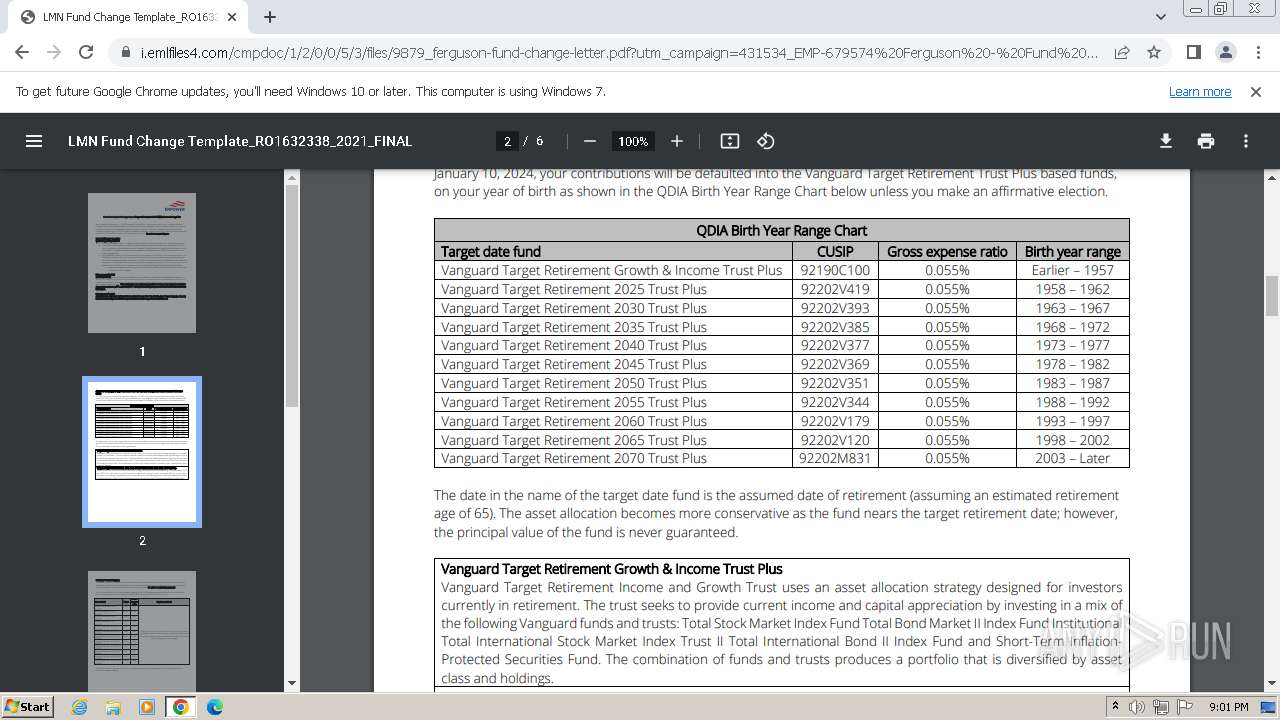
Task: Click Vanguard Target Retirement 2040 Trust Plus
Action: tap(574, 345)
